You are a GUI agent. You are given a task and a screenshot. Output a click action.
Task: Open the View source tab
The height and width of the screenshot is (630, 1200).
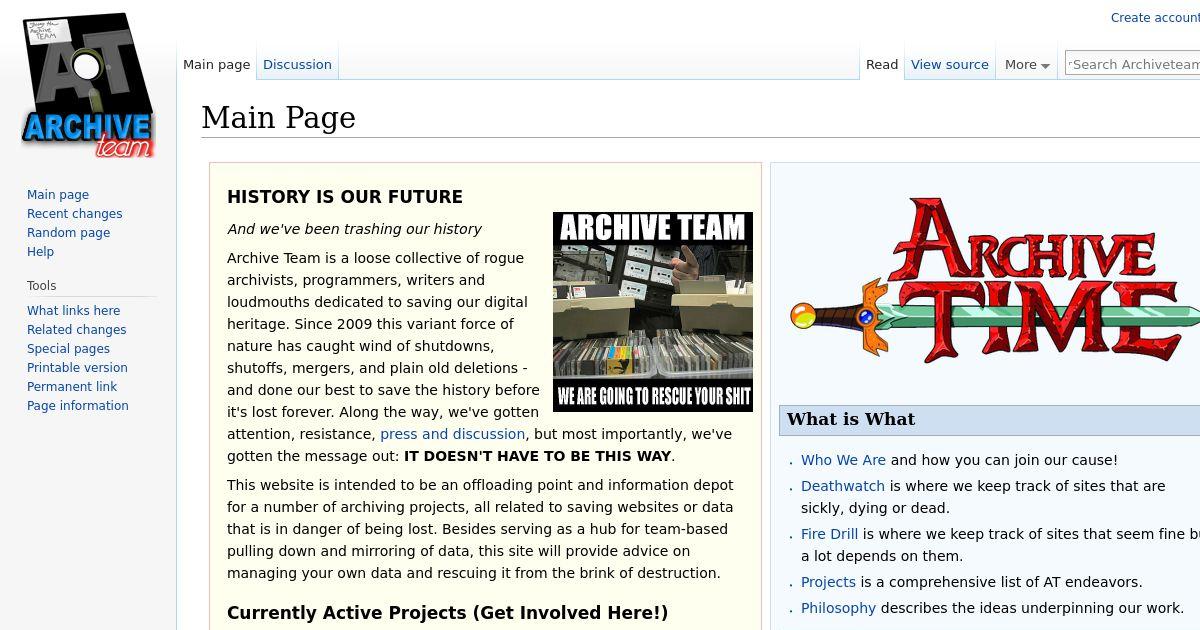coord(949,64)
